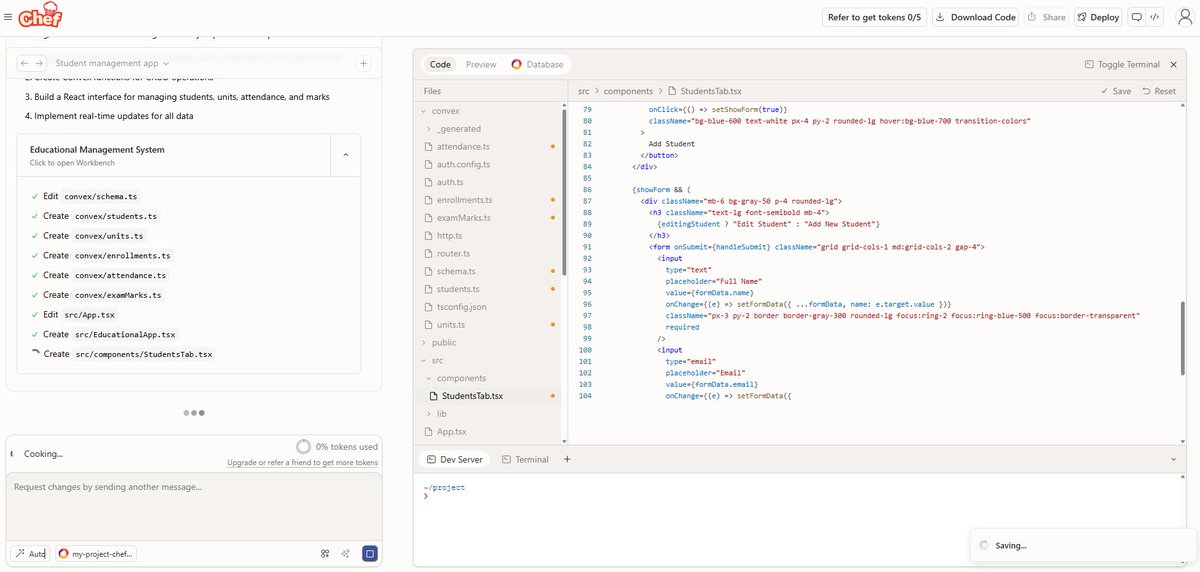The image size is (1200, 572).
Task: Open the hamburger menu next to Chef logo
Action: [8, 16]
